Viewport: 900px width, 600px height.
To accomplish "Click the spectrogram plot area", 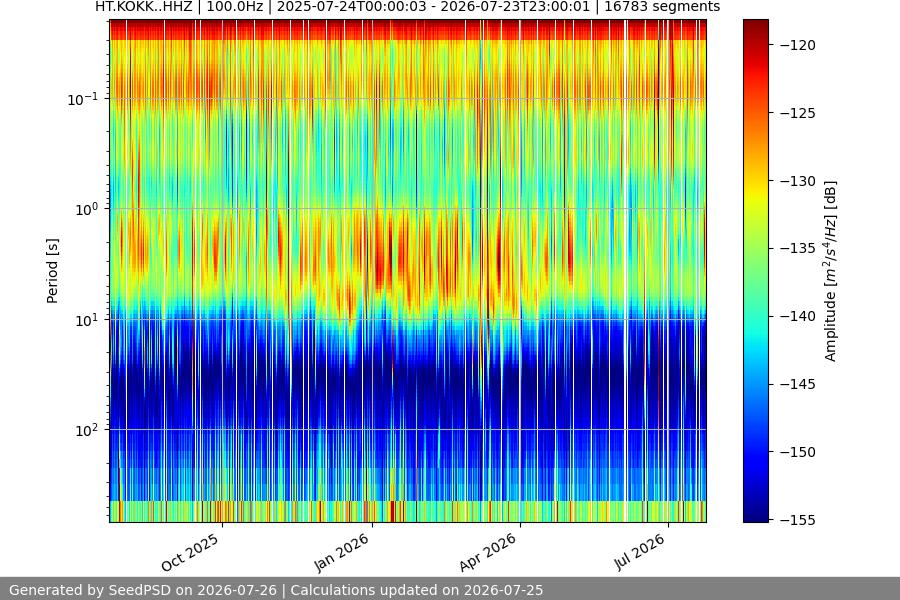I will pos(408,271).
